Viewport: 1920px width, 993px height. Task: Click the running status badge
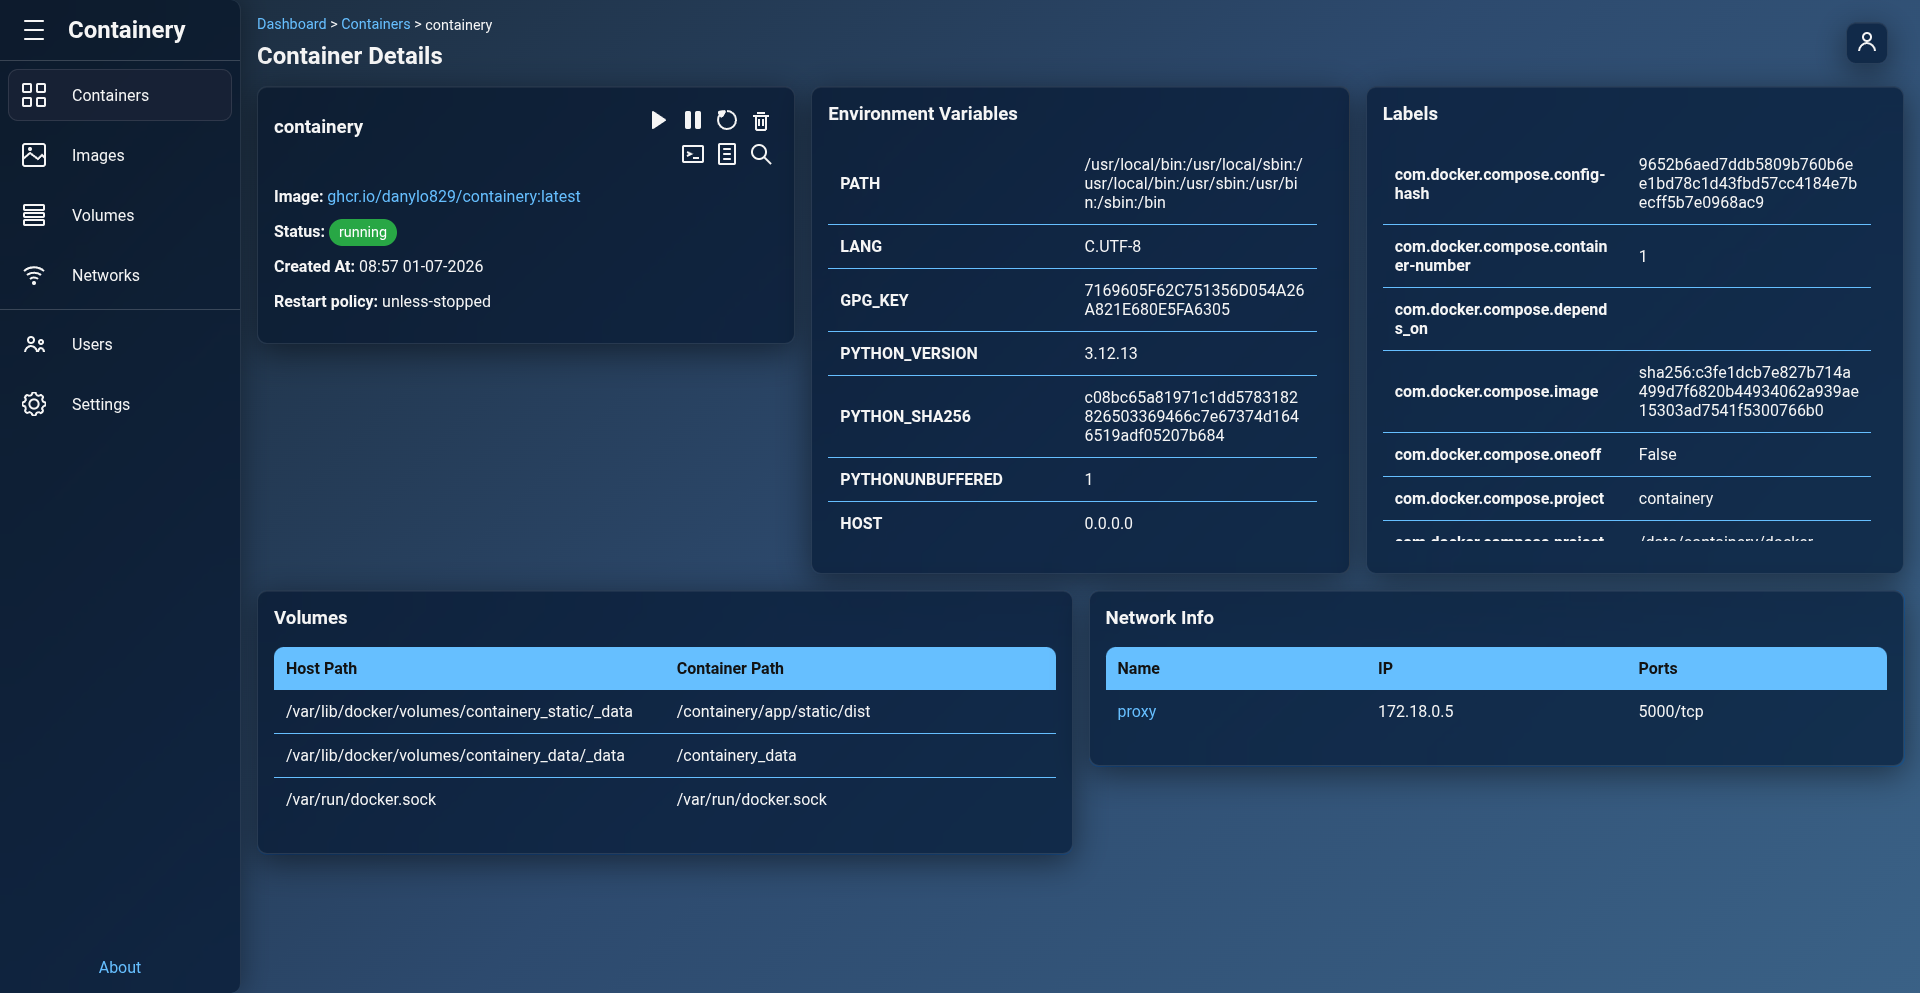click(x=362, y=232)
